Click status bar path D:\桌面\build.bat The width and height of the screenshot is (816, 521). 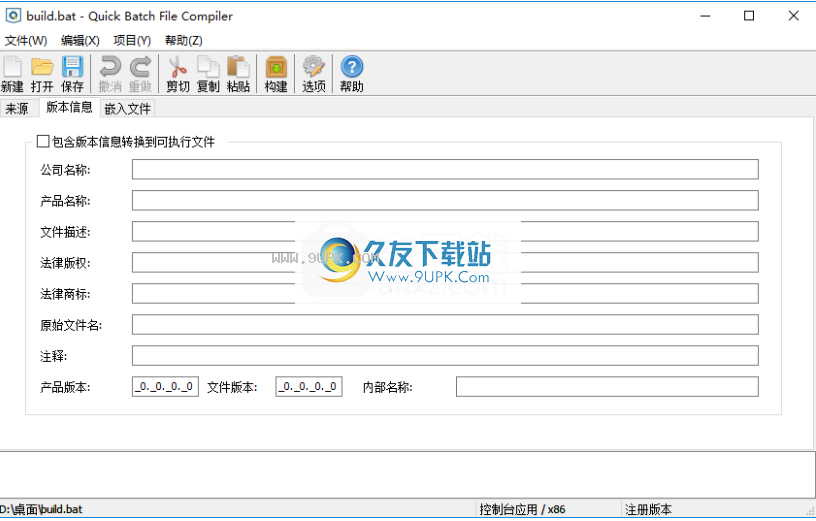tap(41, 509)
